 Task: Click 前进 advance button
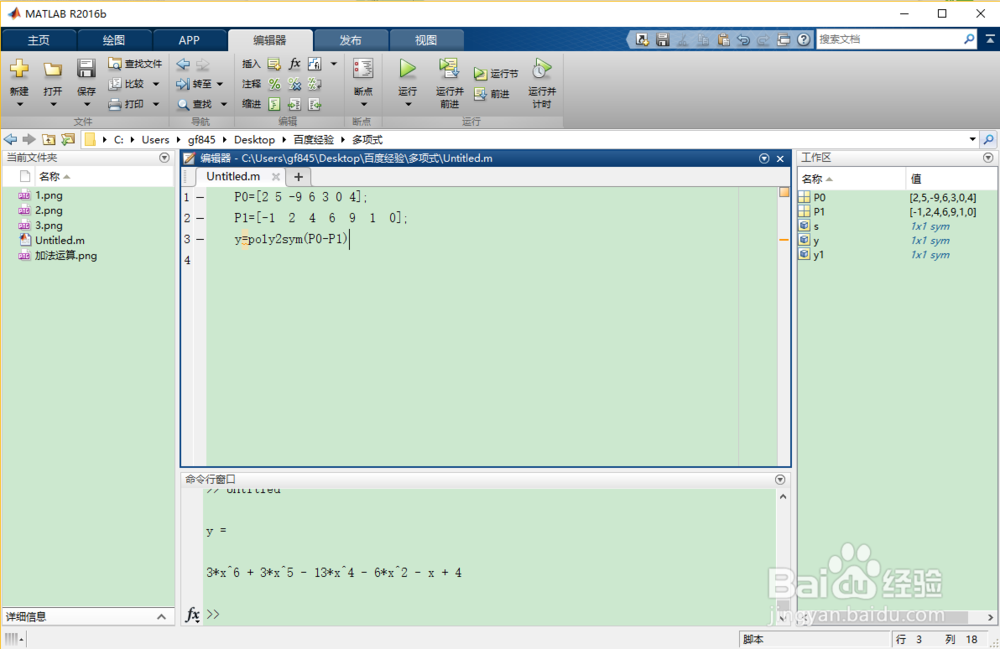click(x=492, y=94)
